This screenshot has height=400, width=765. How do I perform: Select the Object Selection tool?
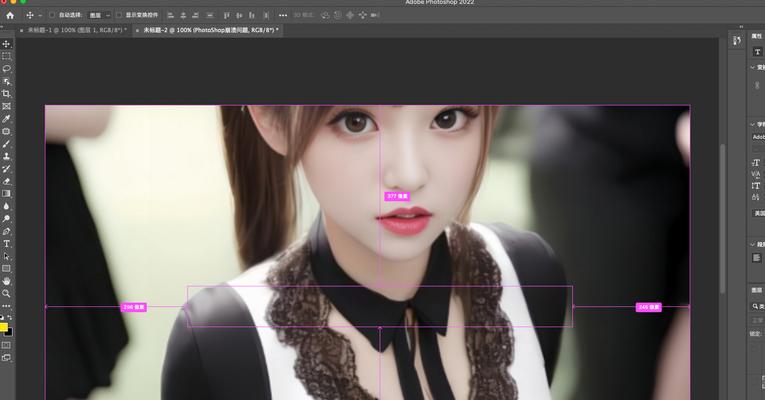coord(6,81)
